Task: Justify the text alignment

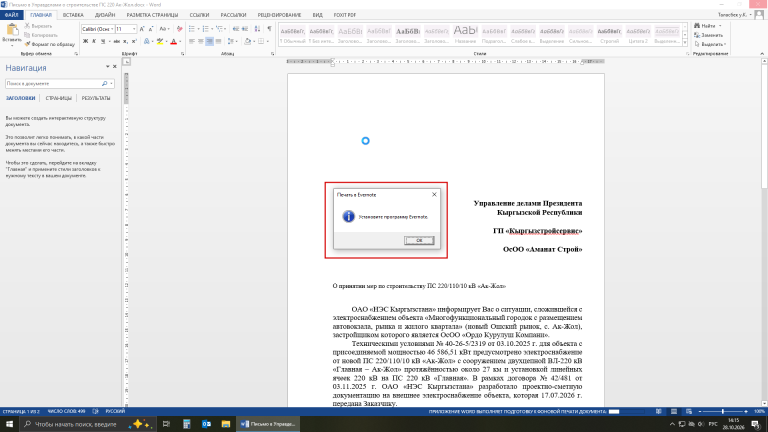Action: point(218,42)
